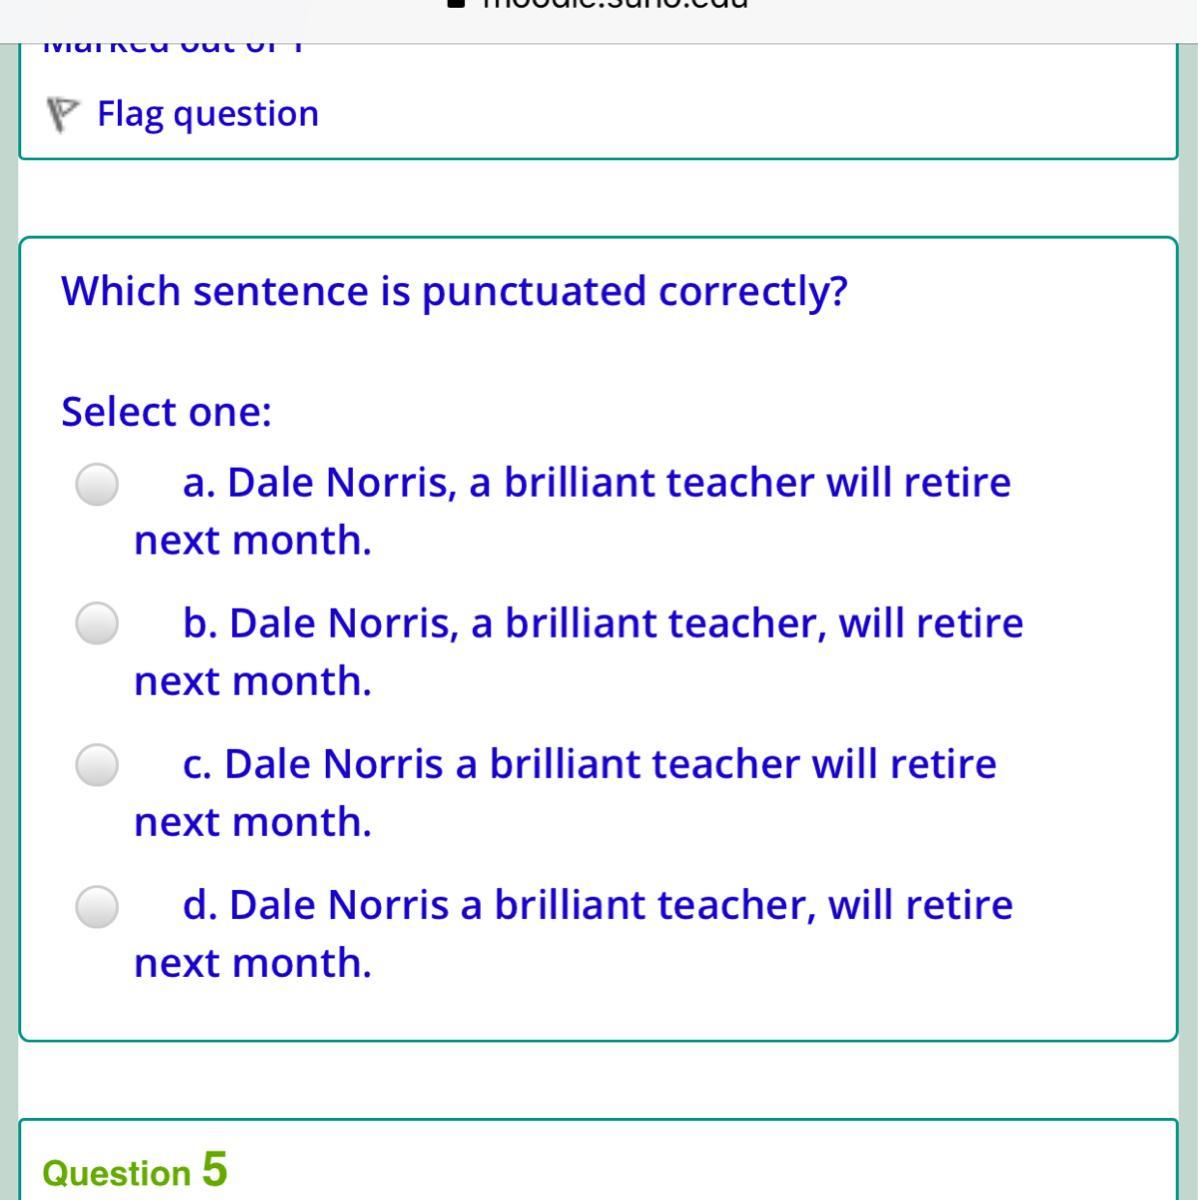Choose radio button for option d
The width and height of the screenshot is (1198, 1200).
click(x=97, y=906)
